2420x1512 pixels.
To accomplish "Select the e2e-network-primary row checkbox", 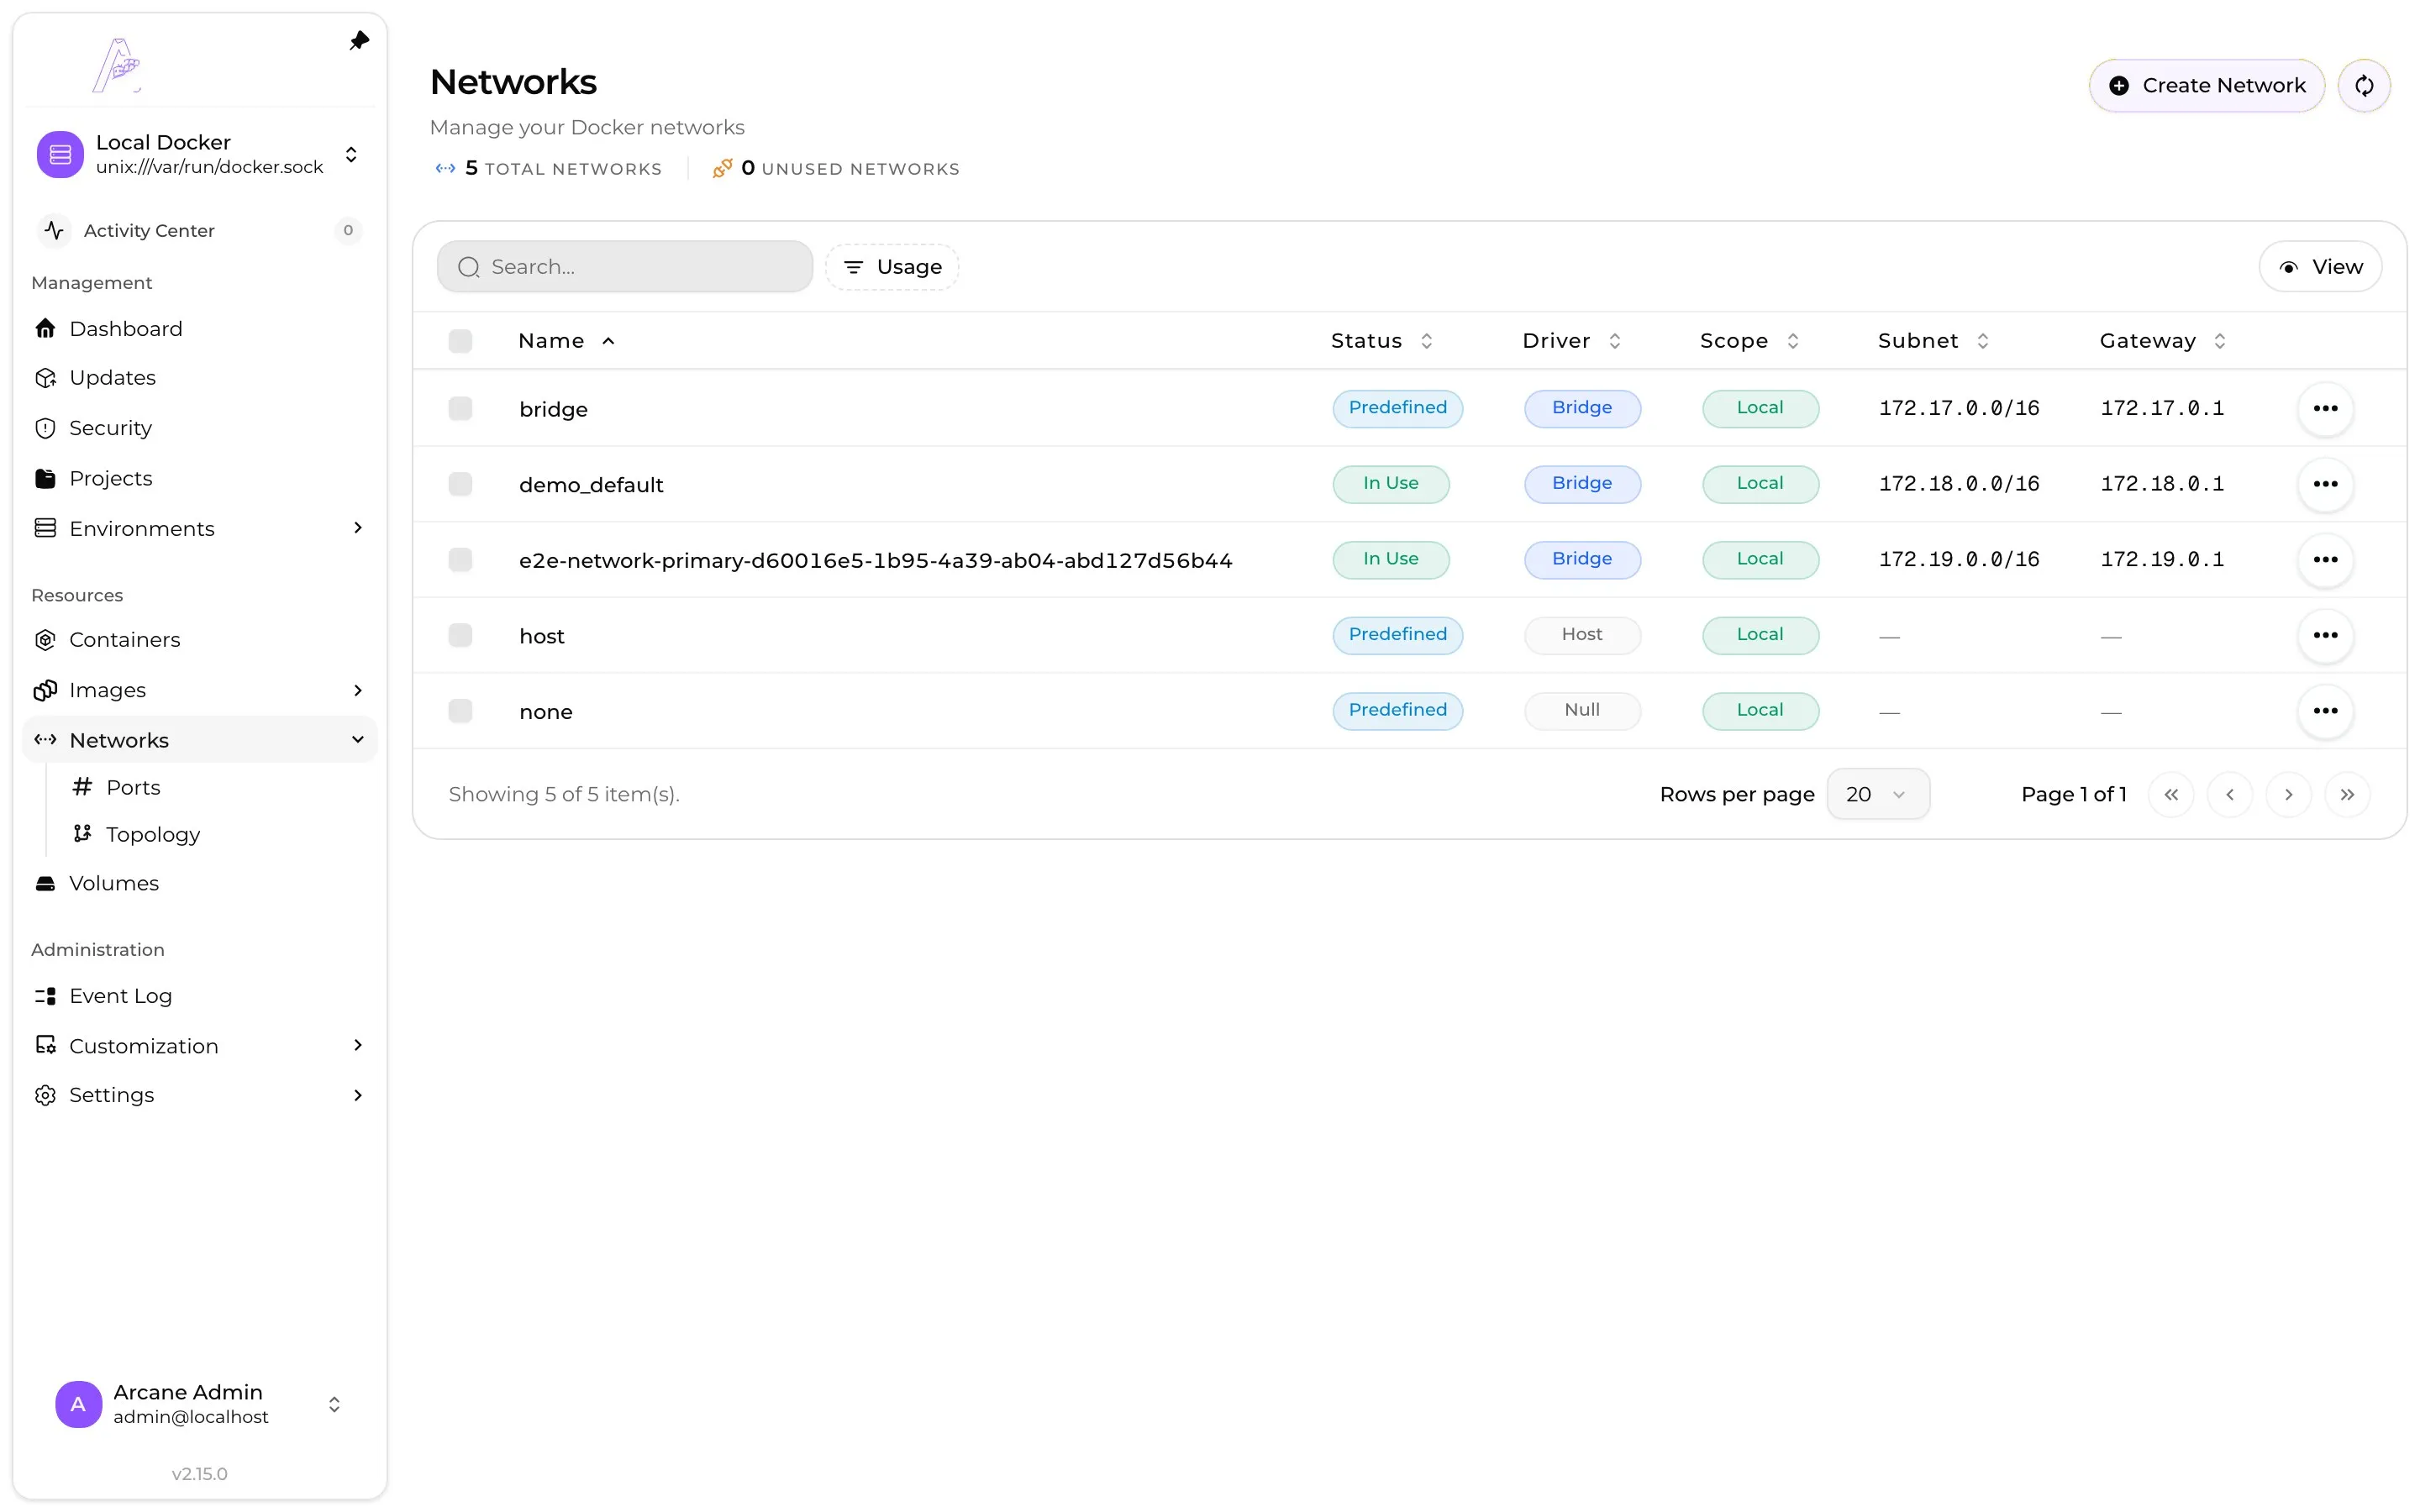I will coord(460,559).
